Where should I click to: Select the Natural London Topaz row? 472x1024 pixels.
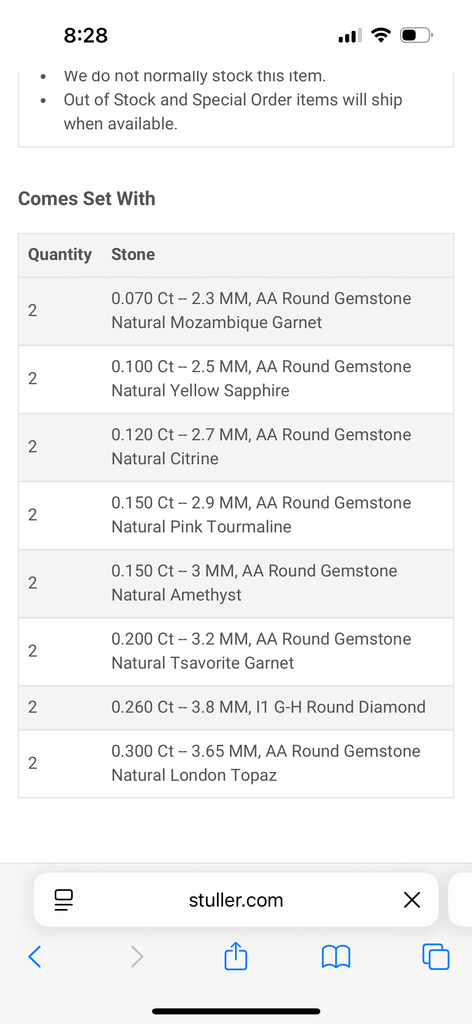pos(236,763)
